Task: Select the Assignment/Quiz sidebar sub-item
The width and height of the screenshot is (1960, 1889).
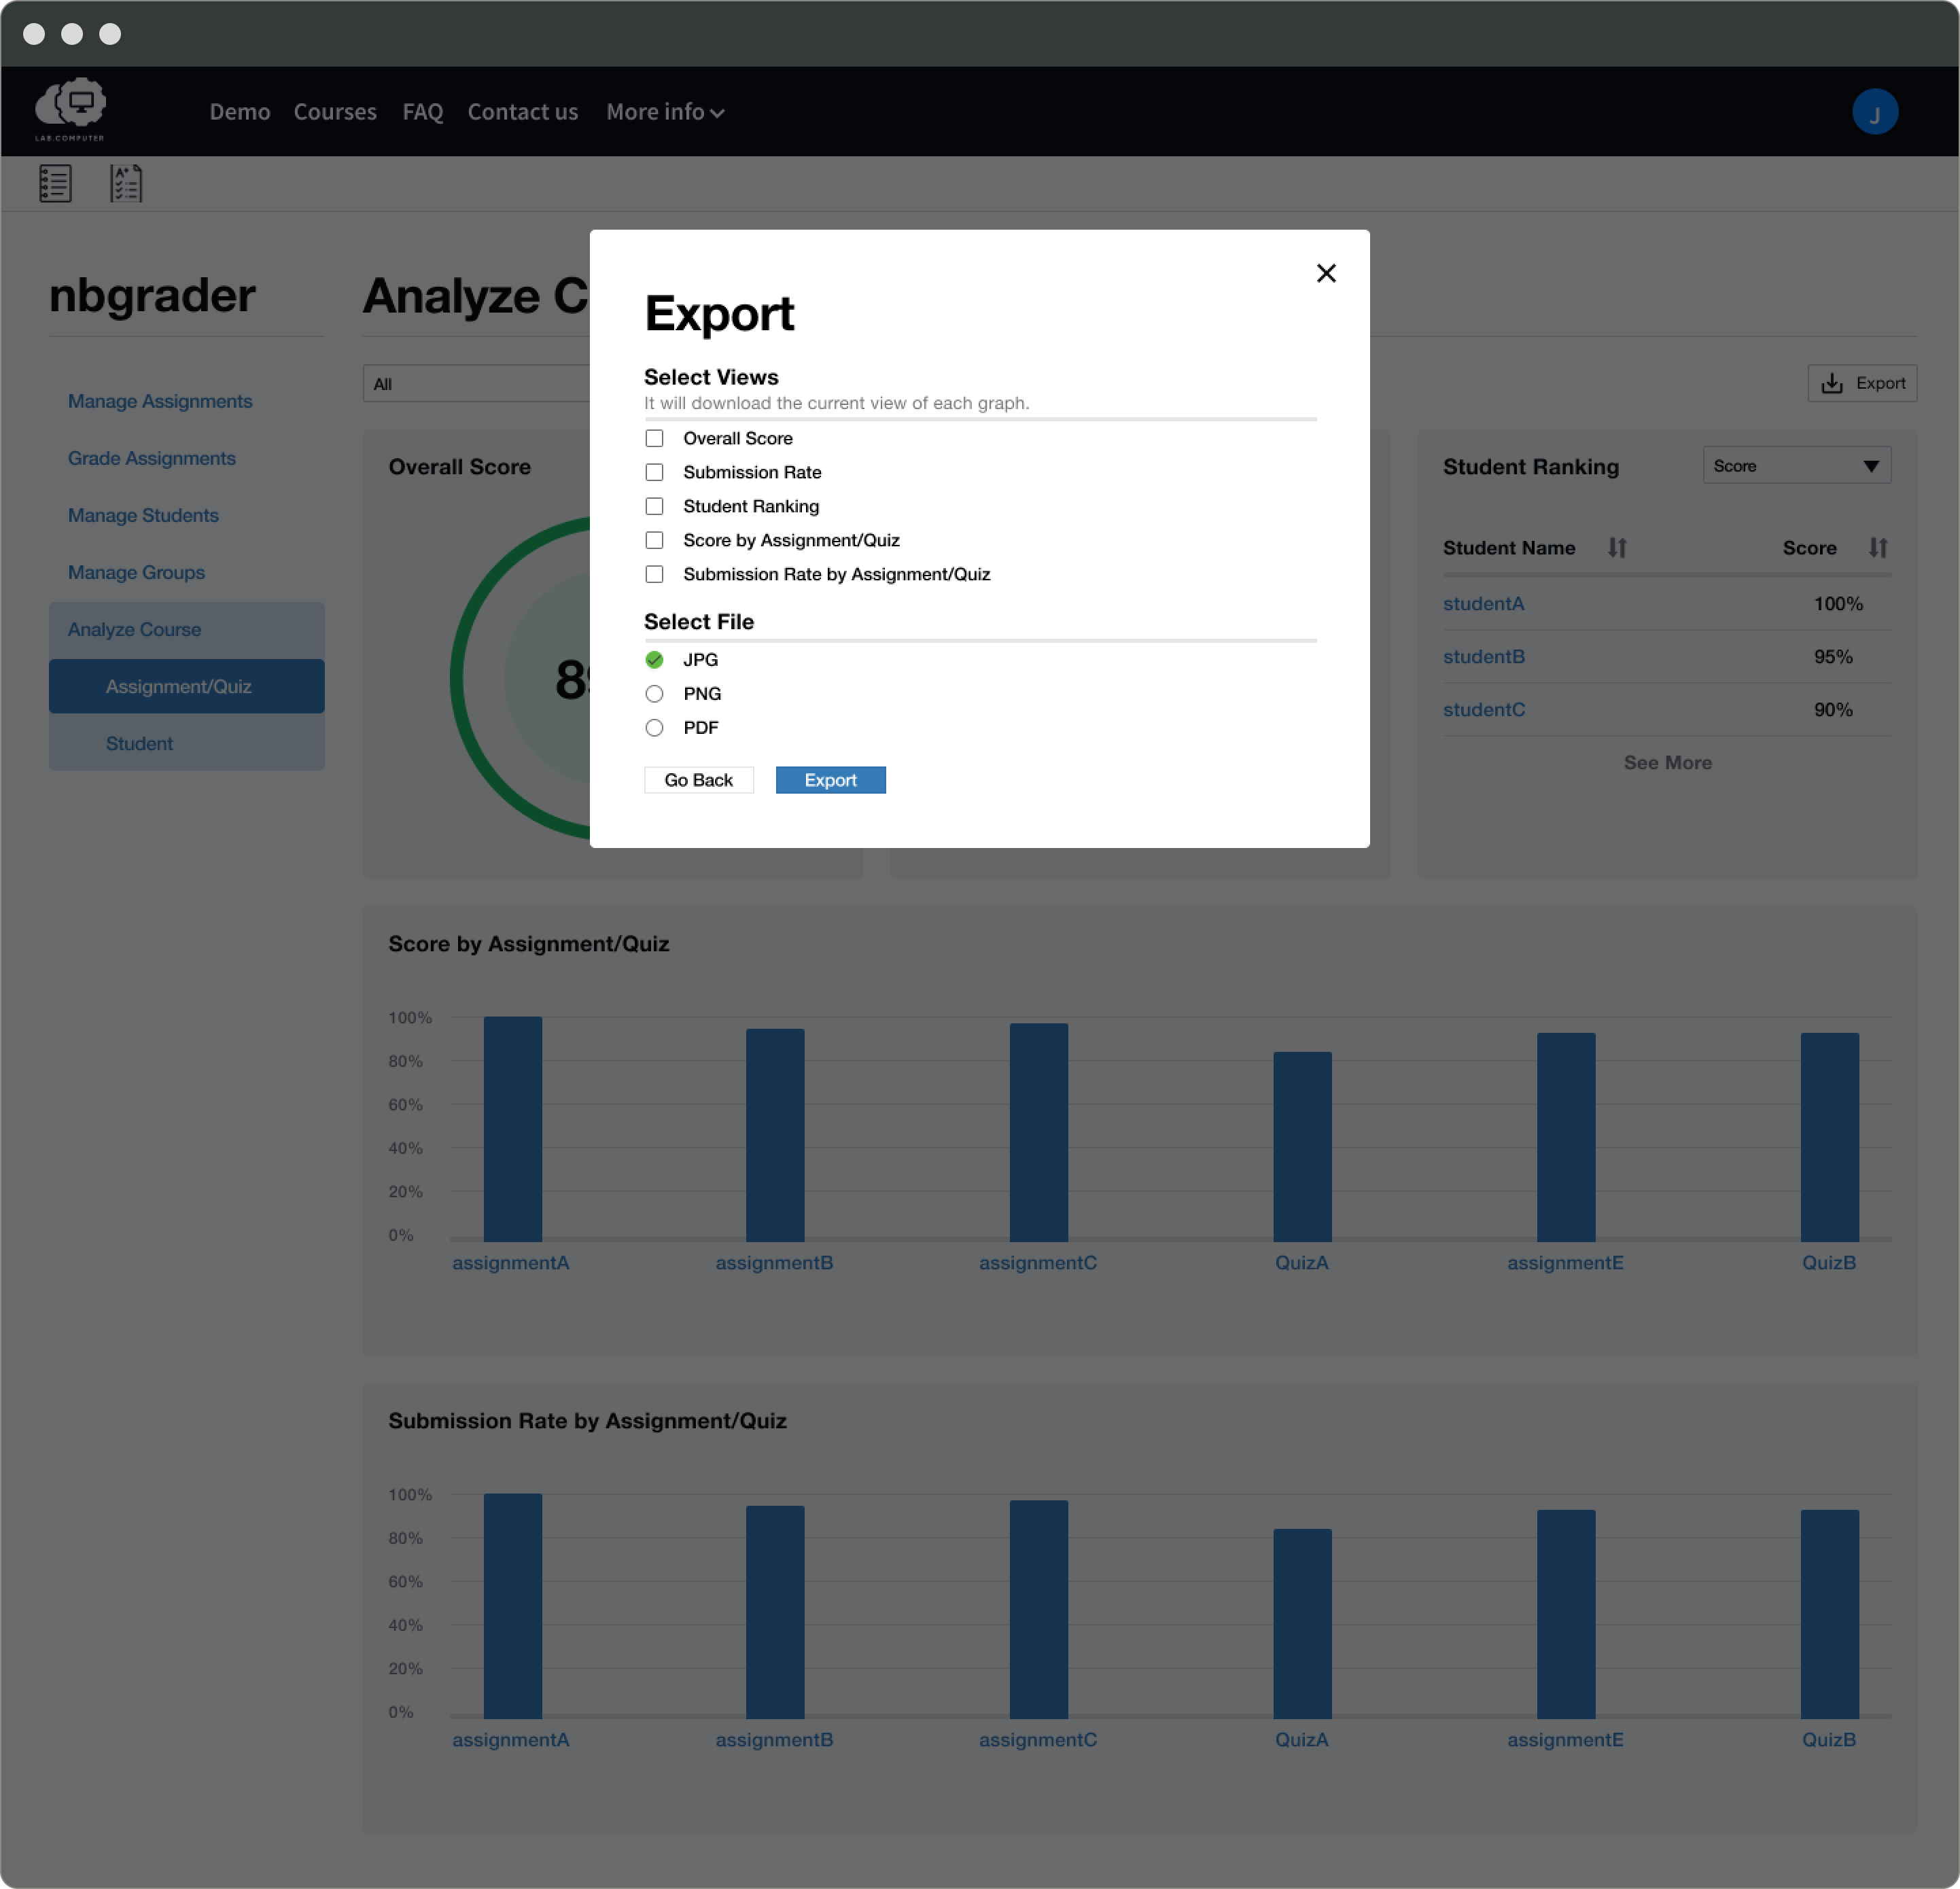Action: pyautogui.click(x=187, y=687)
